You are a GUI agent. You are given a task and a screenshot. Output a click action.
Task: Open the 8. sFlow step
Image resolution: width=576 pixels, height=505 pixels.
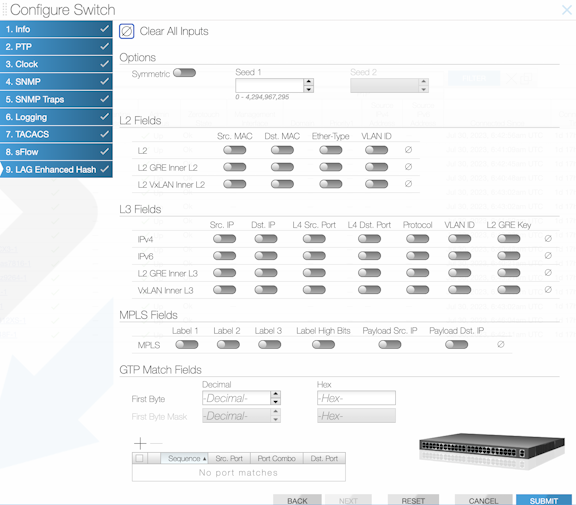[x=56, y=152]
